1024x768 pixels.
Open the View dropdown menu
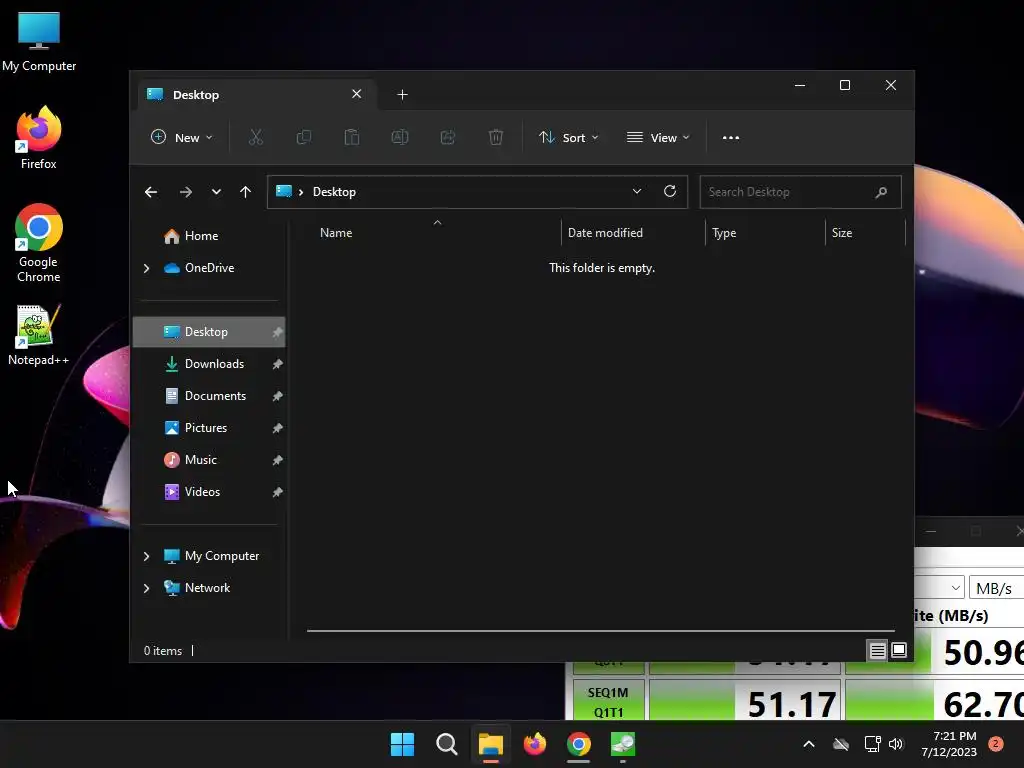coord(658,137)
